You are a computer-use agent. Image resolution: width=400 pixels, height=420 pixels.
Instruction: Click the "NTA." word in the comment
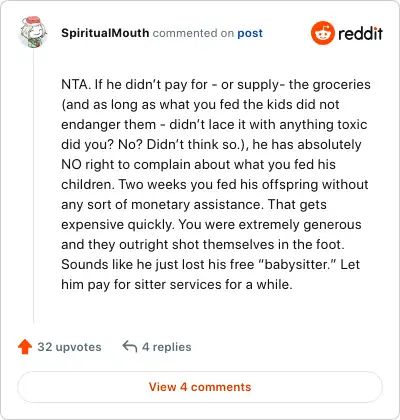[76, 84]
